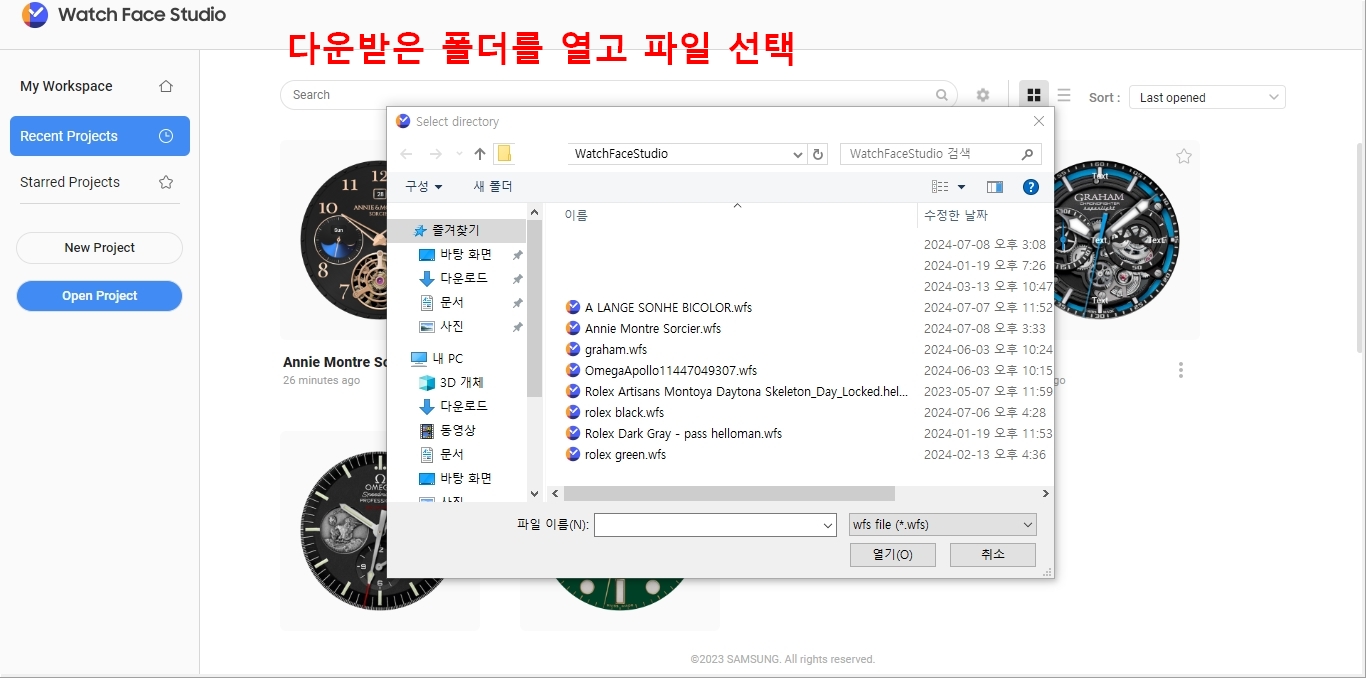Click the main page vertical scrollbar
The height and width of the screenshot is (678, 1366).
(x=1360, y=246)
